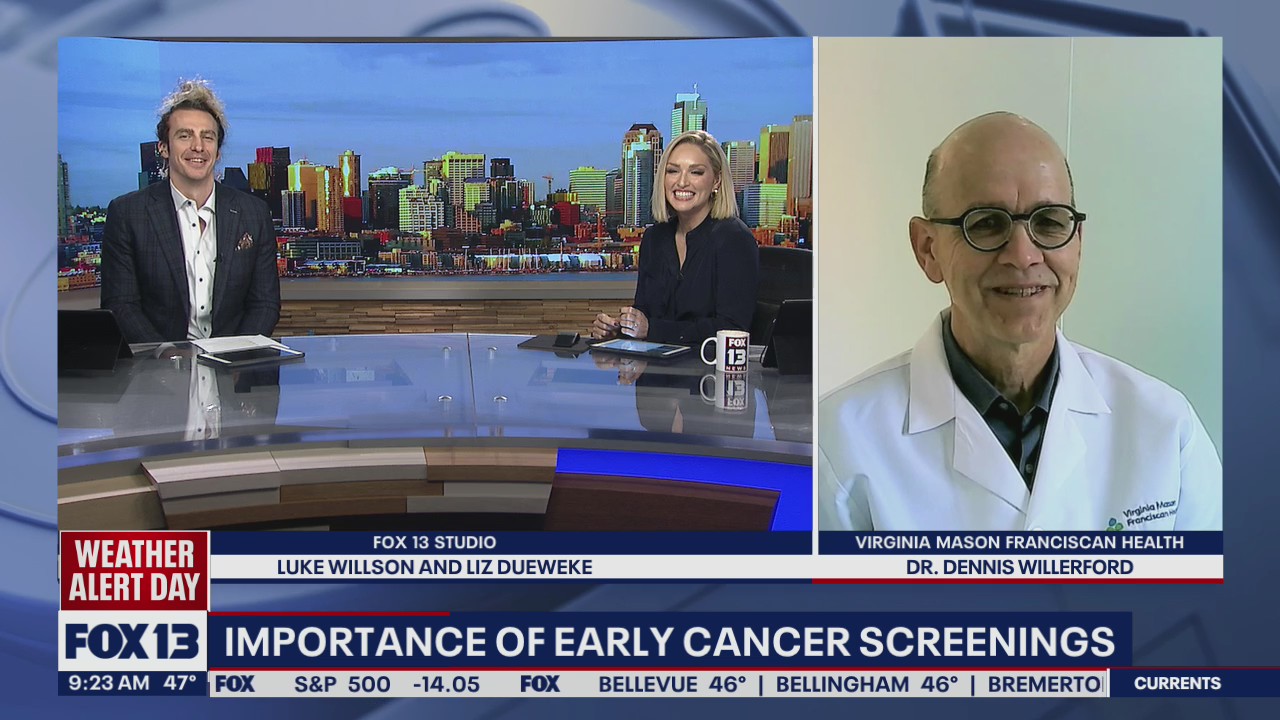Click the S&P 500 -14.05 ticker item

point(387,684)
